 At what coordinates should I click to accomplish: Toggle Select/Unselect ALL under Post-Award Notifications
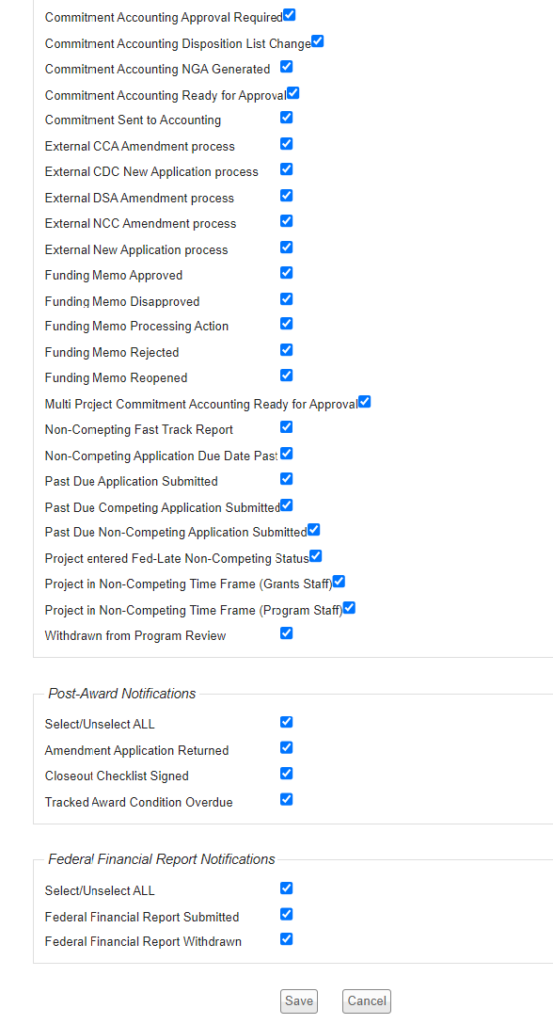coord(287,722)
